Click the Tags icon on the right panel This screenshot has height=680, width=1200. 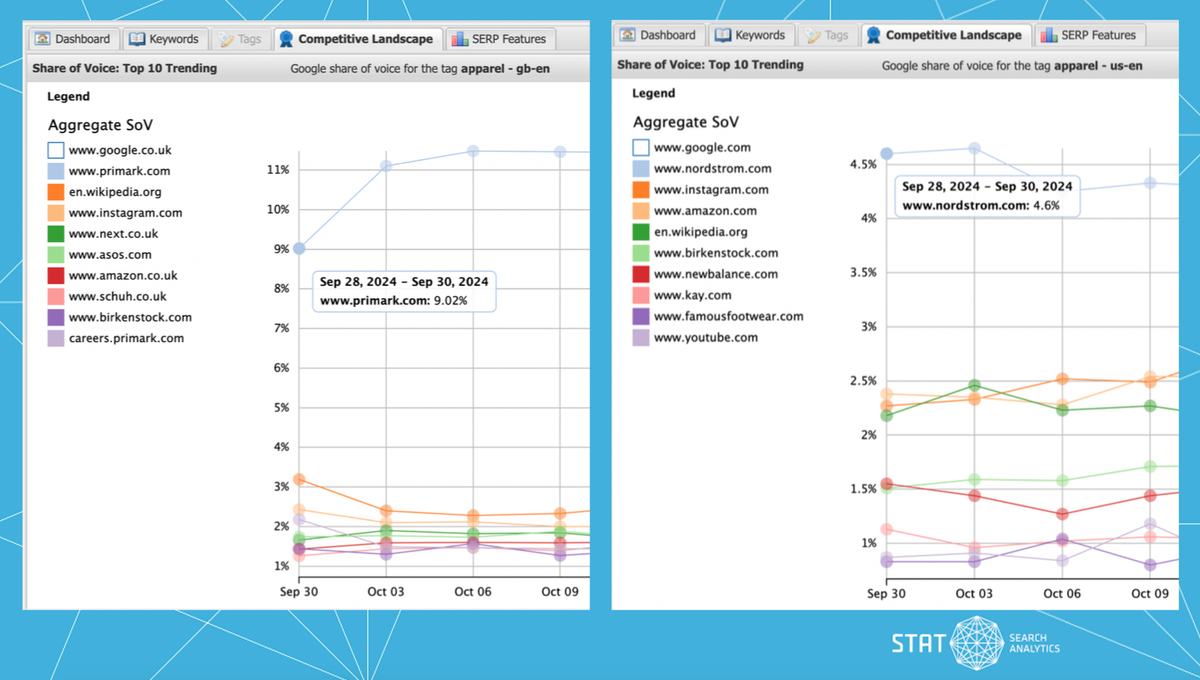pyautogui.click(x=812, y=34)
